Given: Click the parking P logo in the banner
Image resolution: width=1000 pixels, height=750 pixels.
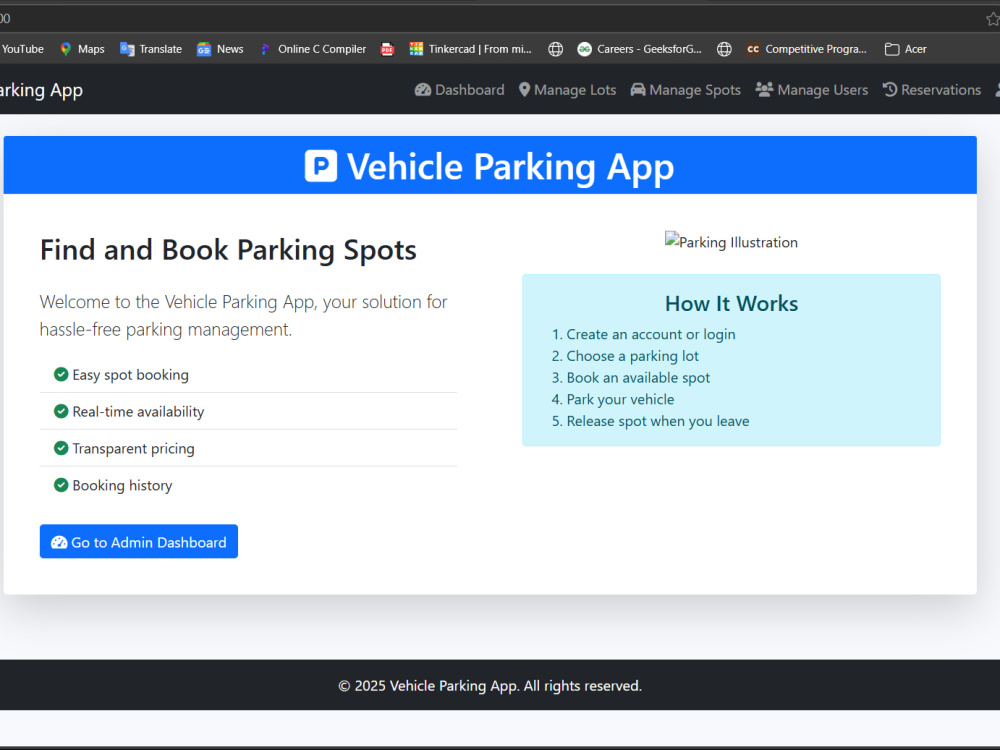Looking at the screenshot, I should 321,166.
